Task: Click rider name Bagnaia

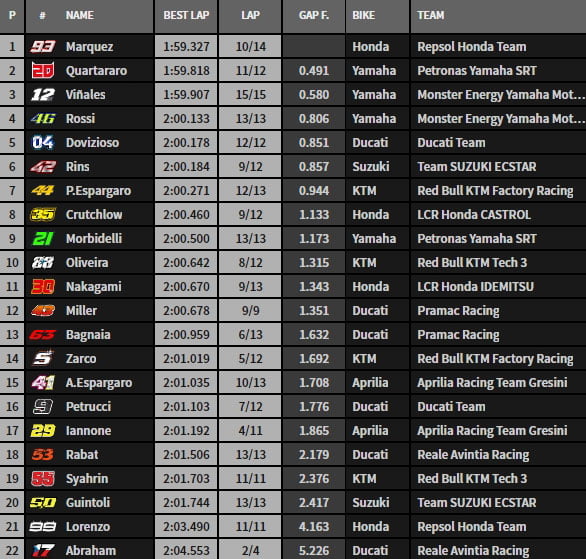Action: [x=88, y=335]
